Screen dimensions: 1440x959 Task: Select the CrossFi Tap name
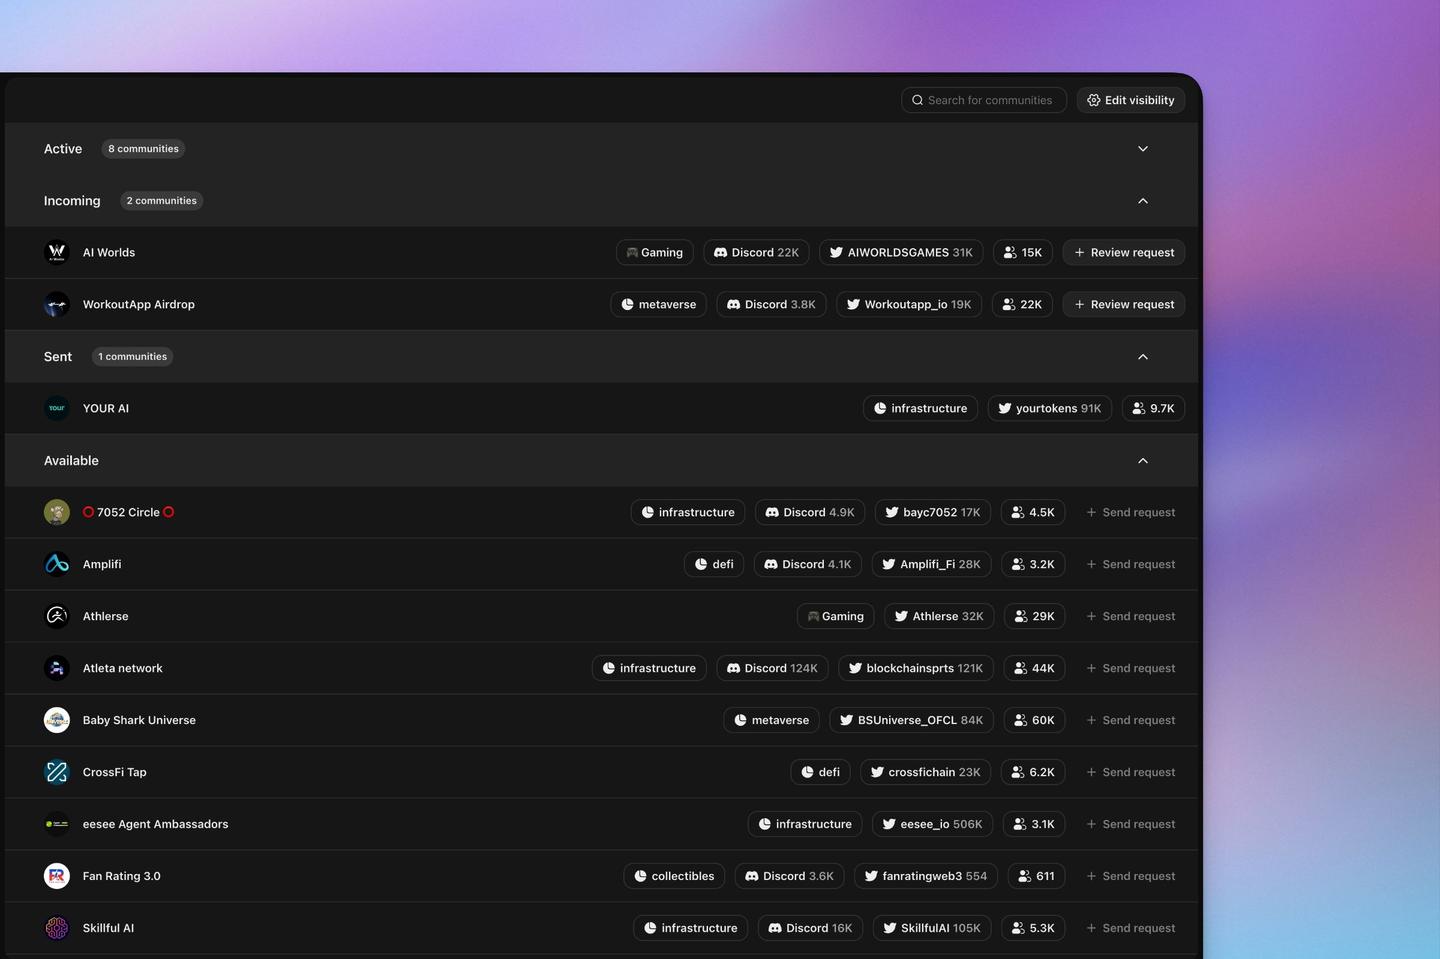[115, 772]
